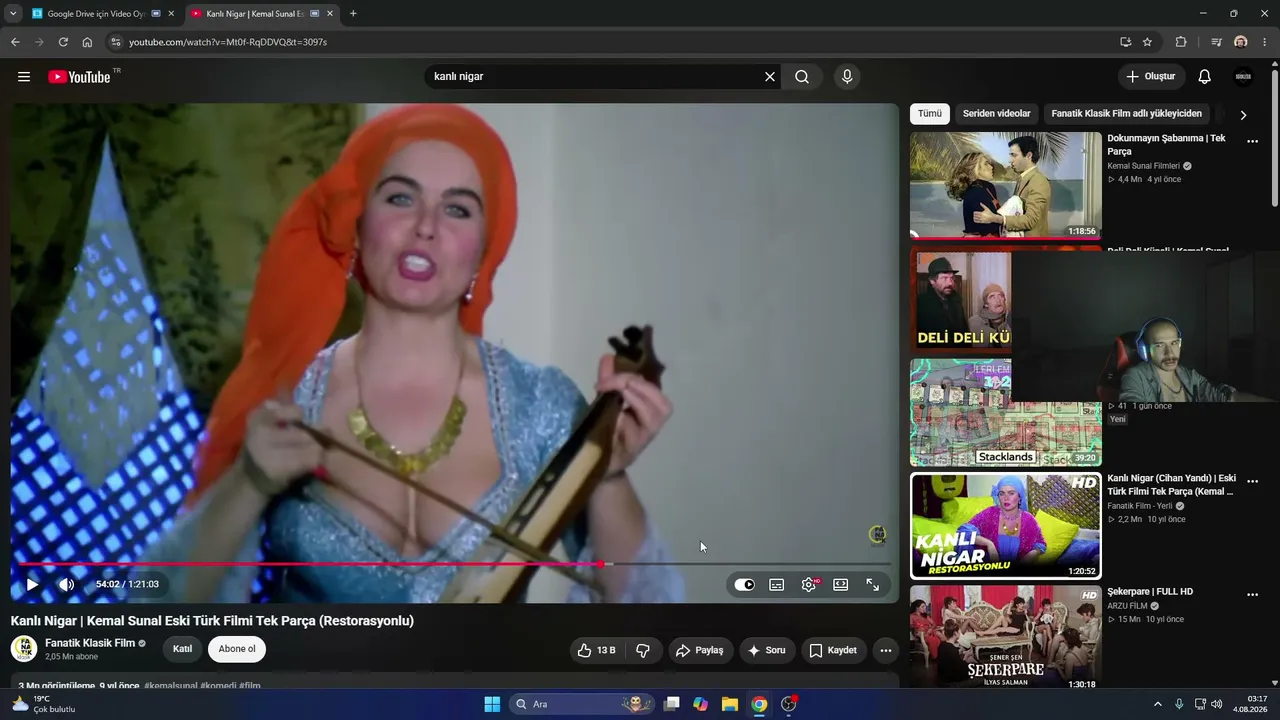Screen dimensions: 1280x720
Task: Click the Oluştur create button
Action: coord(1151,77)
